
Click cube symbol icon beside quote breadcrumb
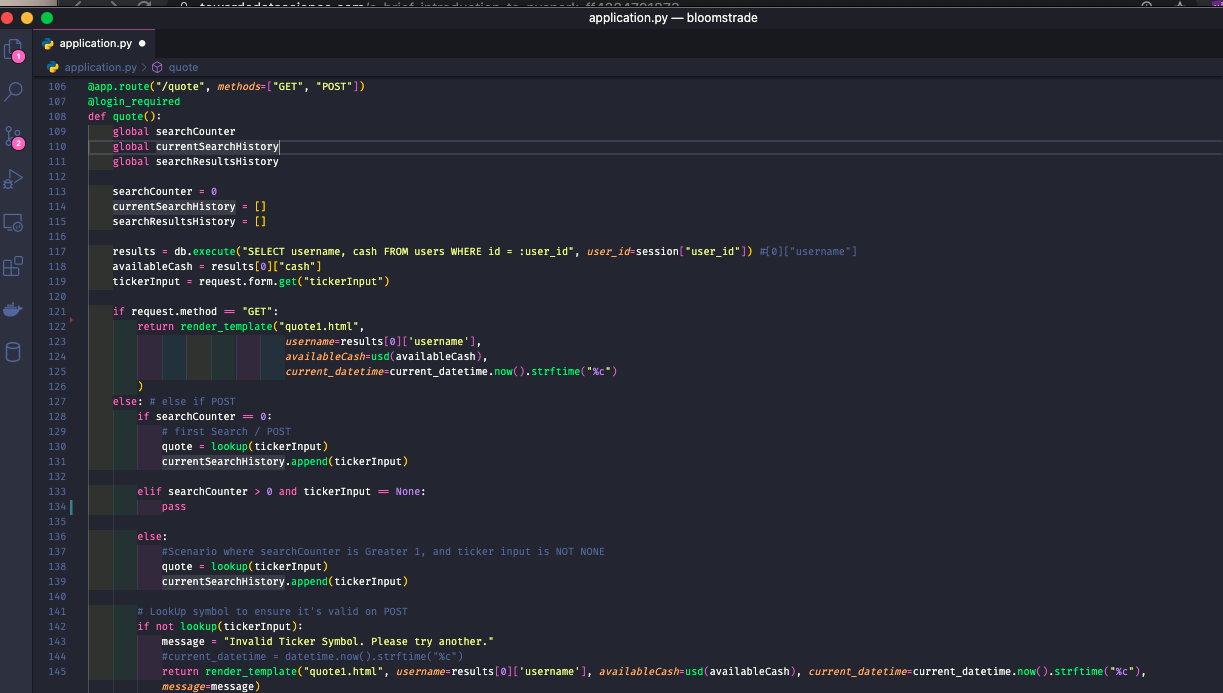point(157,68)
